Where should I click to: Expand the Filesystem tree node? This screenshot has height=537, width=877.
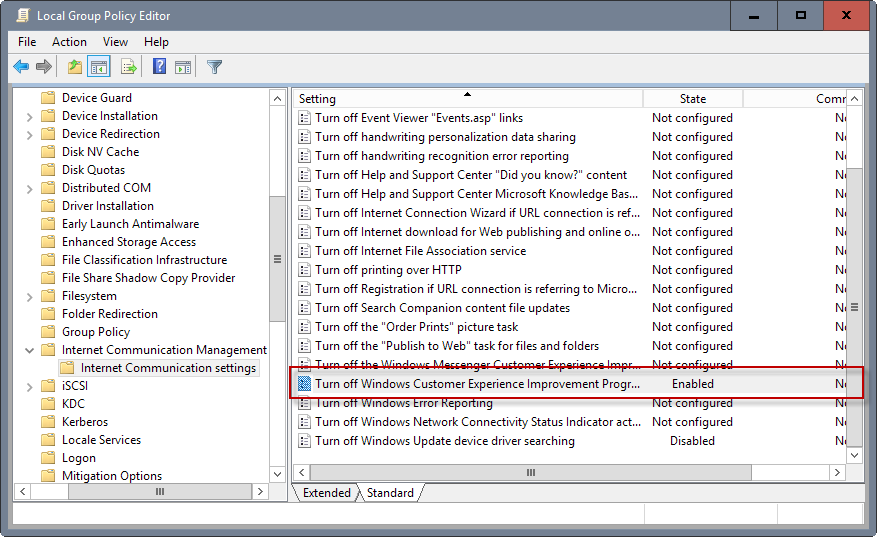[x=30, y=297]
